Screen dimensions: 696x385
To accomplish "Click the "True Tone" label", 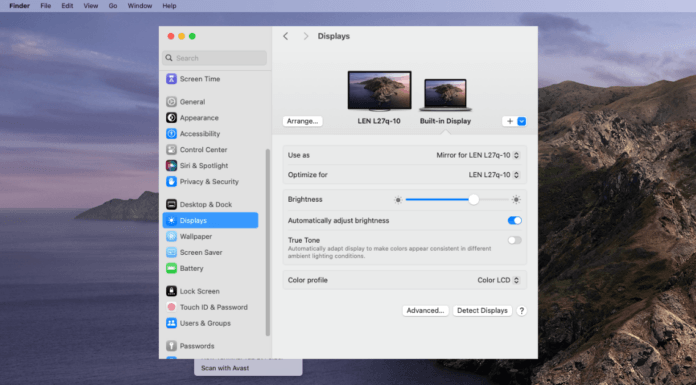I will pyautogui.click(x=304, y=240).
